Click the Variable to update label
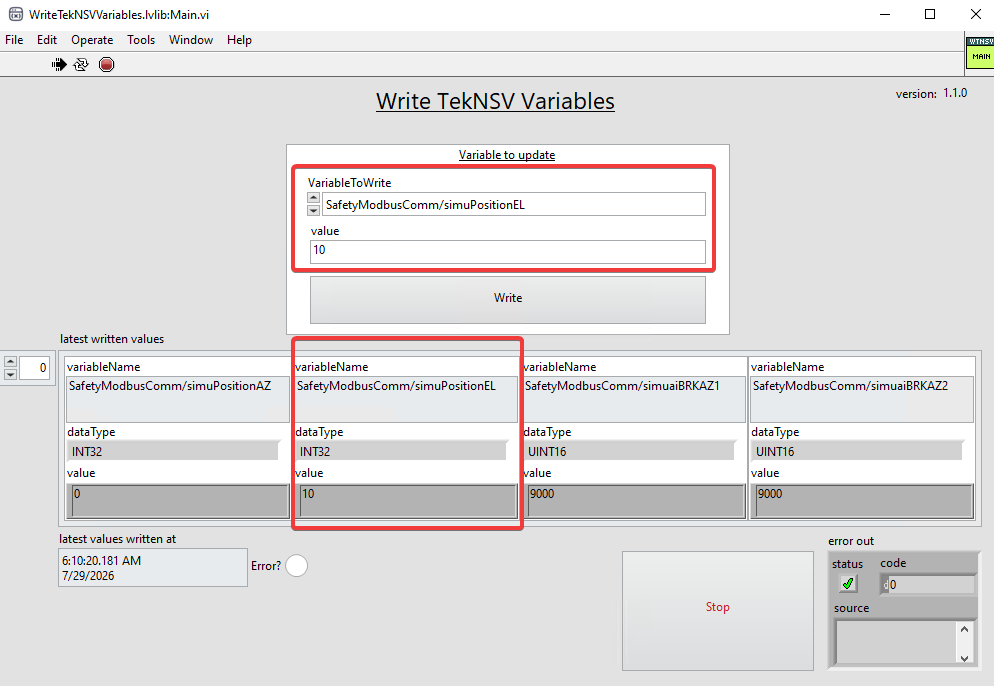 (x=507, y=155)
